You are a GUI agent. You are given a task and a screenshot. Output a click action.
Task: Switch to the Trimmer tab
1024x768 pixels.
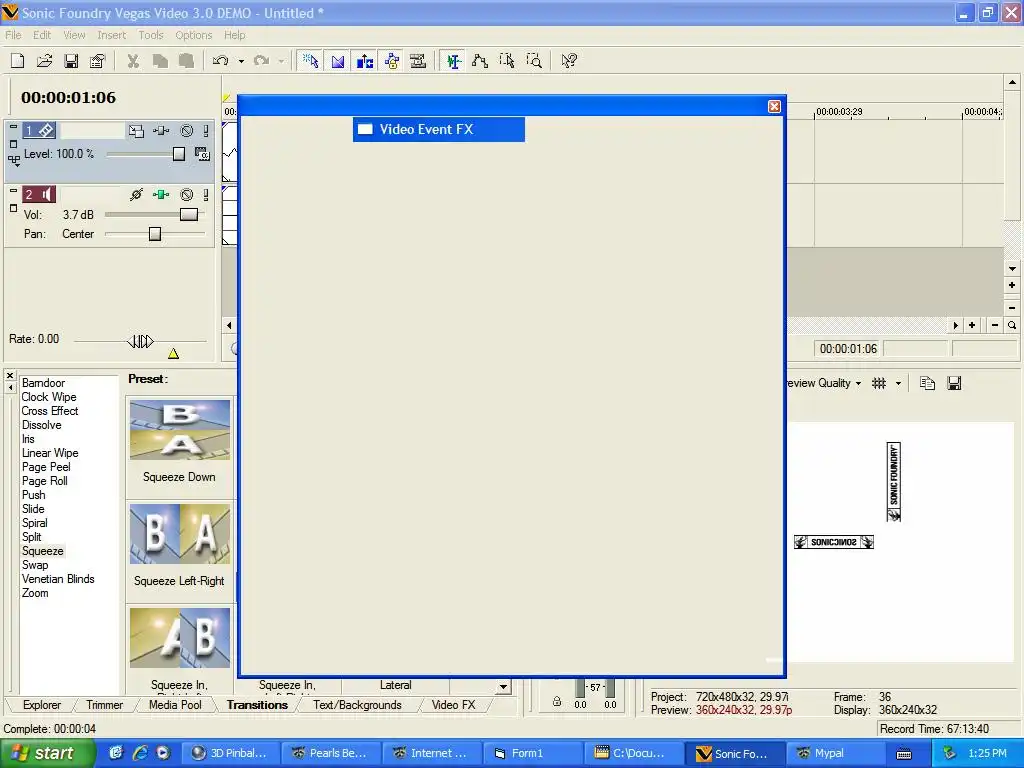pyautogui.click(x=104, y=705)
